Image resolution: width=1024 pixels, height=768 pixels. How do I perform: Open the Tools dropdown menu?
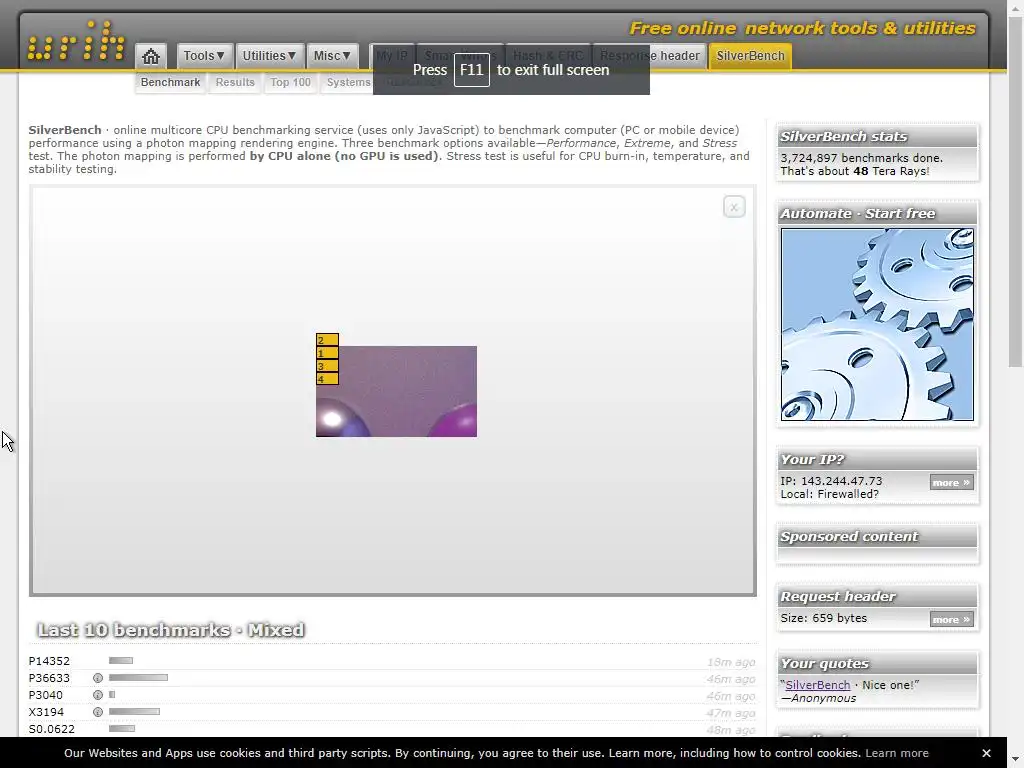click(x=204, y=56)
